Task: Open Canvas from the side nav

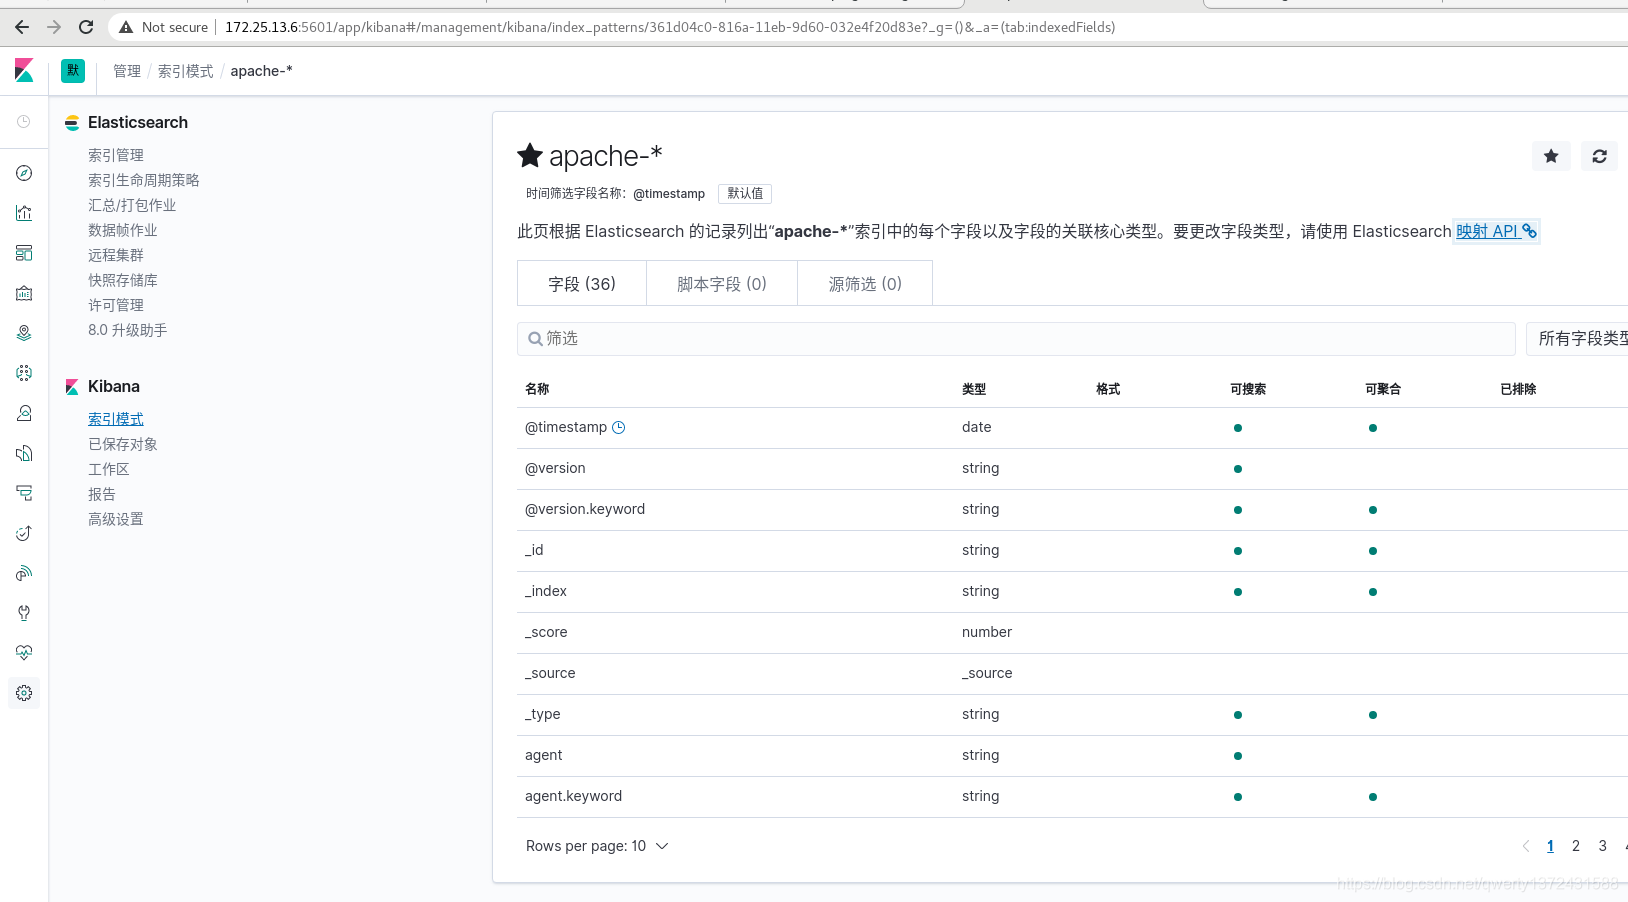Action: 24,293
